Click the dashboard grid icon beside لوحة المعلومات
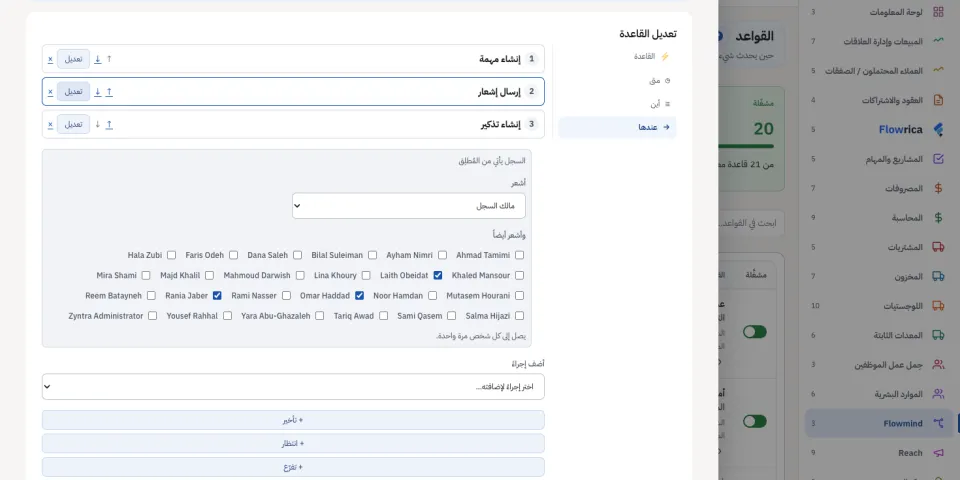Image resolution: width=960 pixels, height=480 pixels. (x=938, y=12)
